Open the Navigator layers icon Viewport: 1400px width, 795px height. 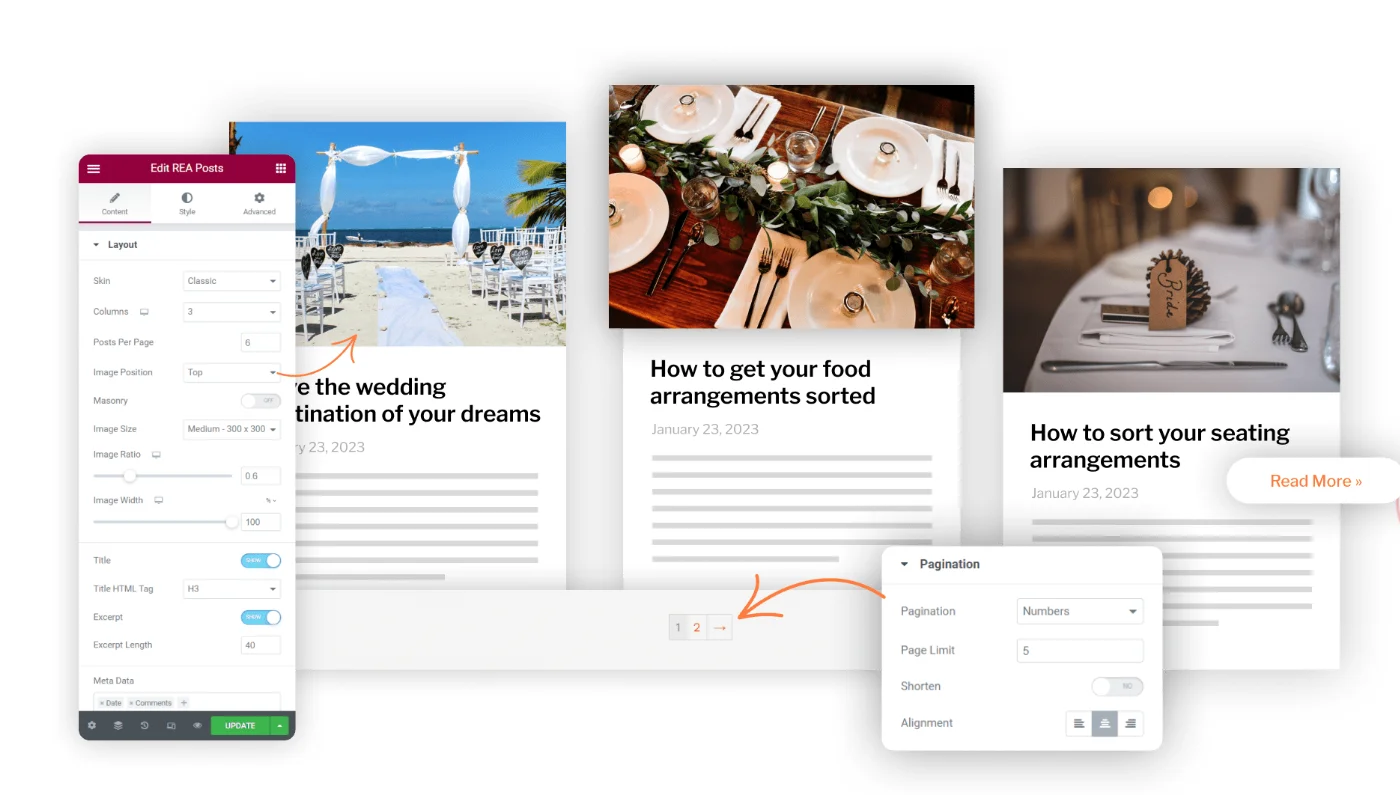(118, 726)
